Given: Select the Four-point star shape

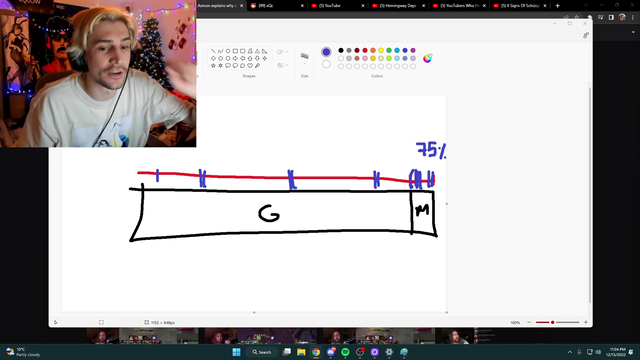Looking at the screenshot, I should 264,58.
